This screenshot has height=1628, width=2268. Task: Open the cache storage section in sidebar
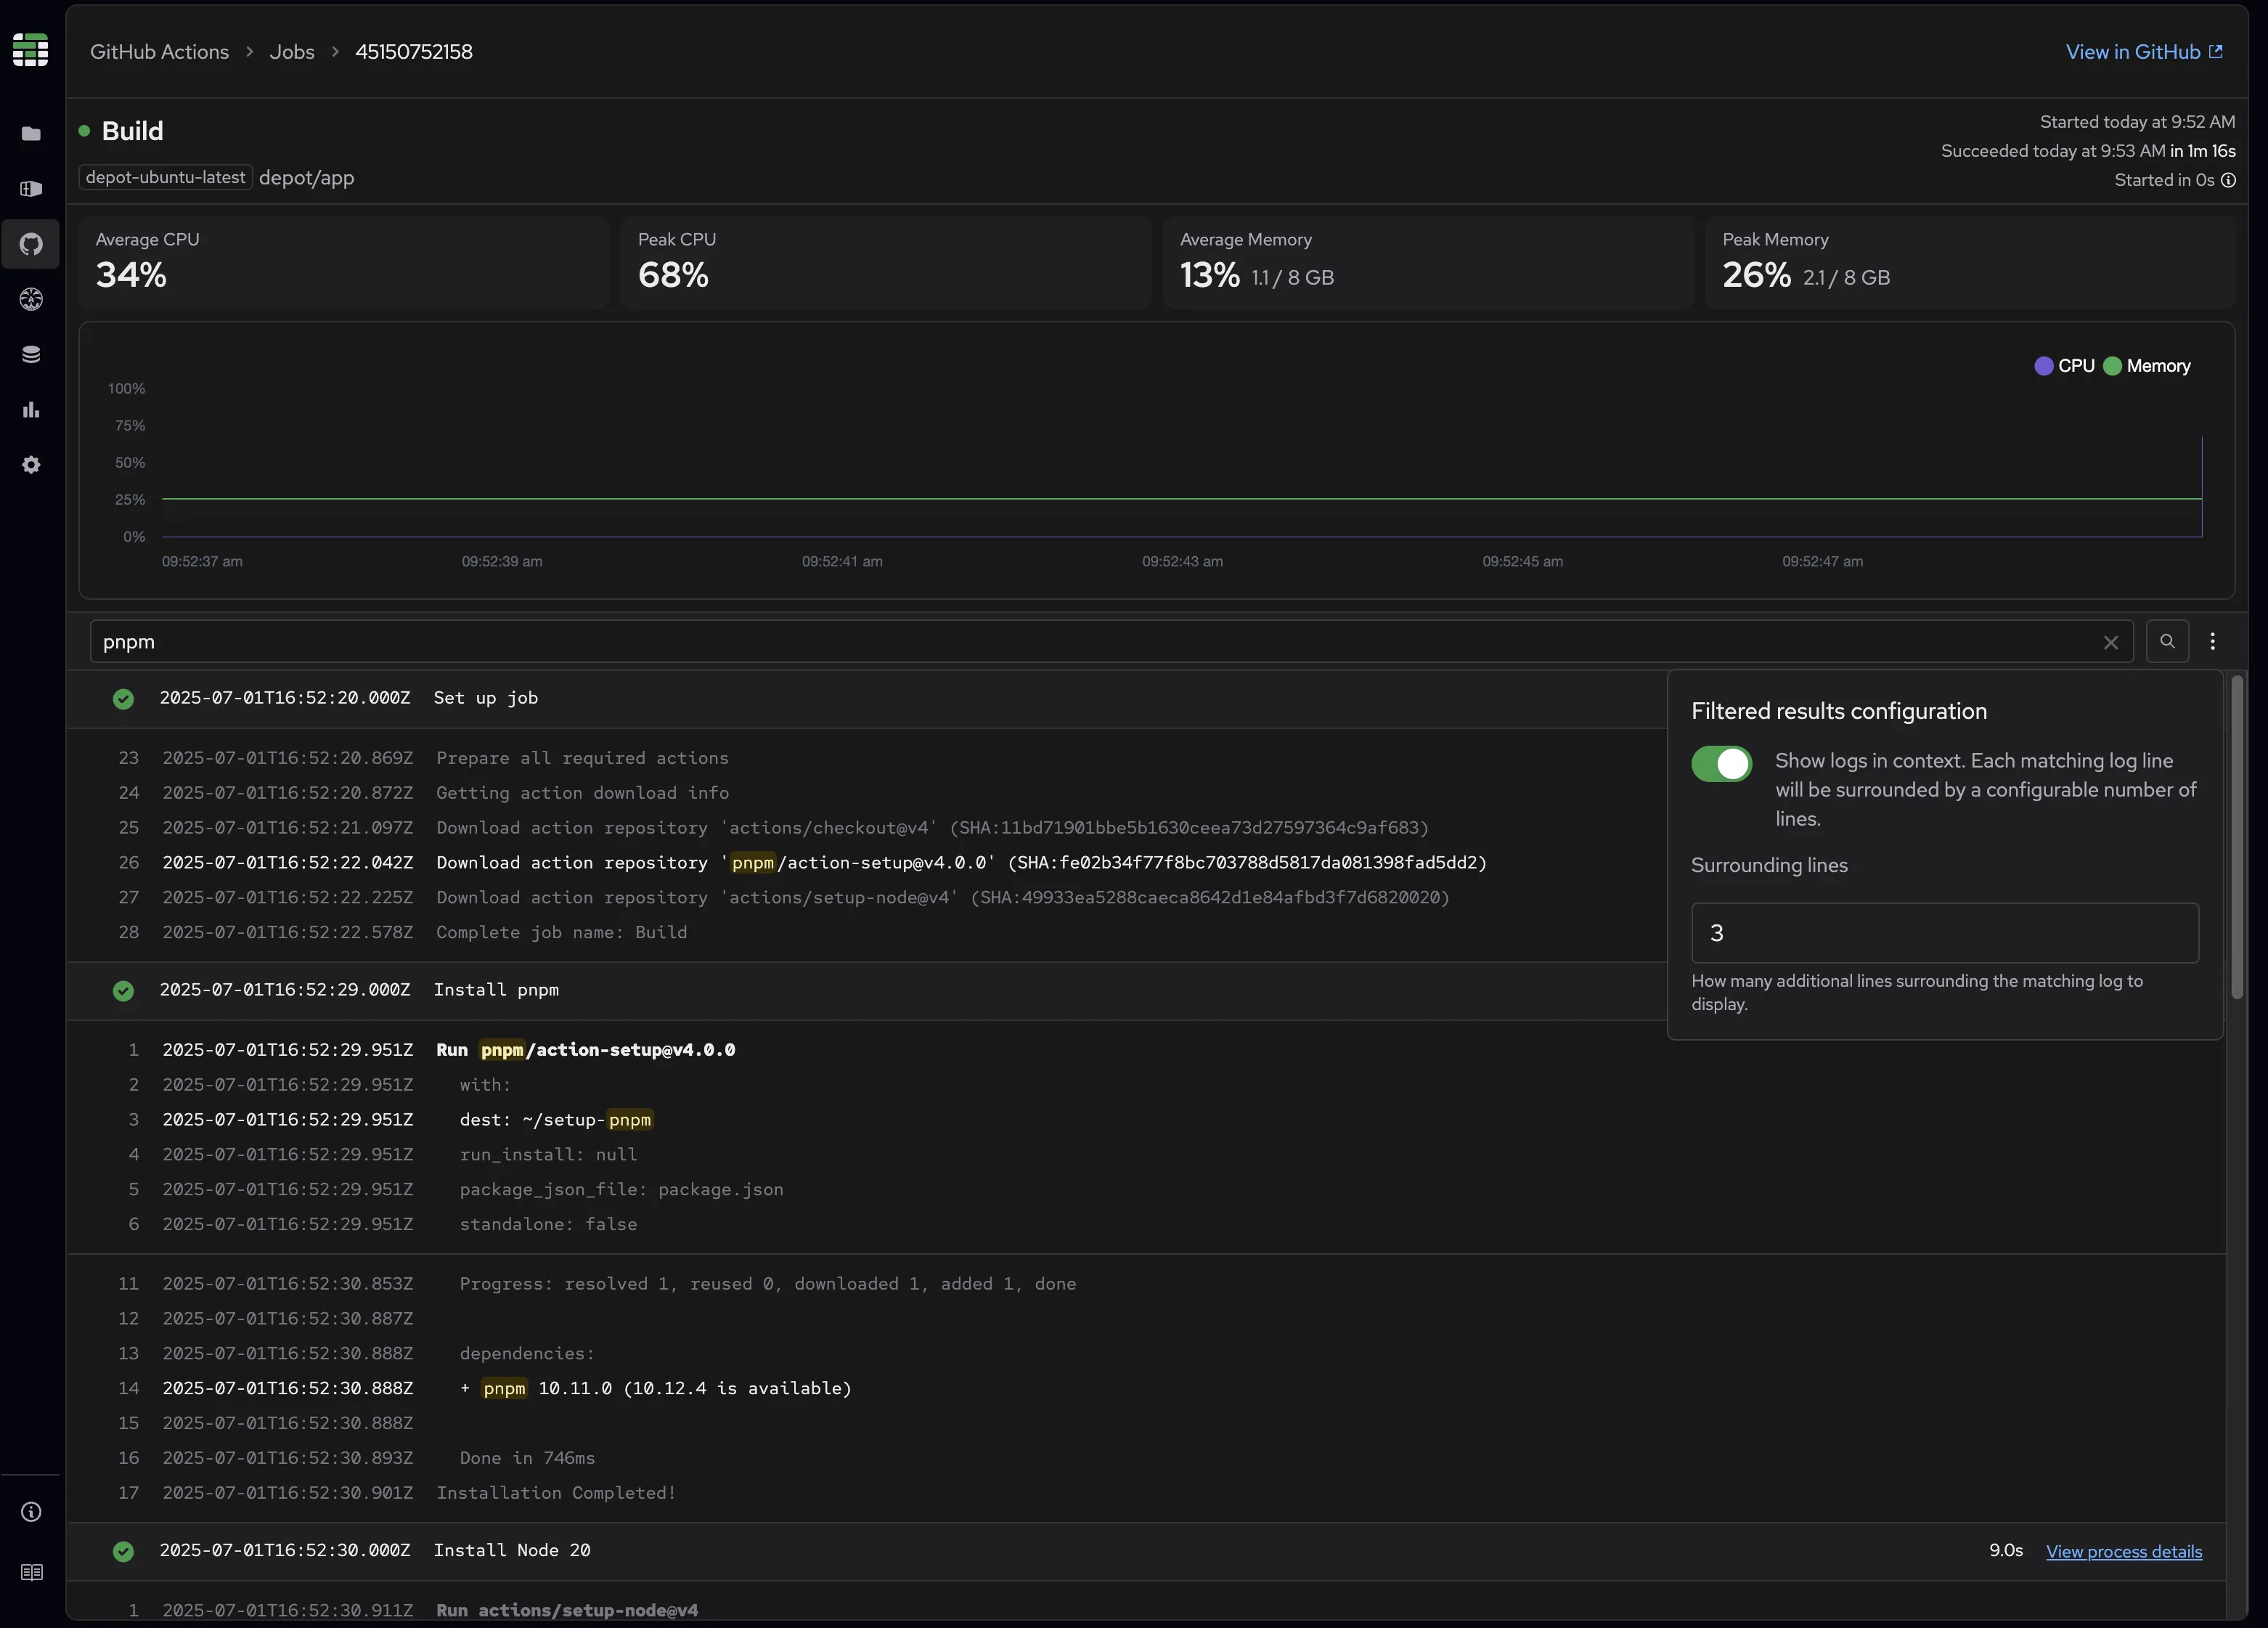pos(31,353)
